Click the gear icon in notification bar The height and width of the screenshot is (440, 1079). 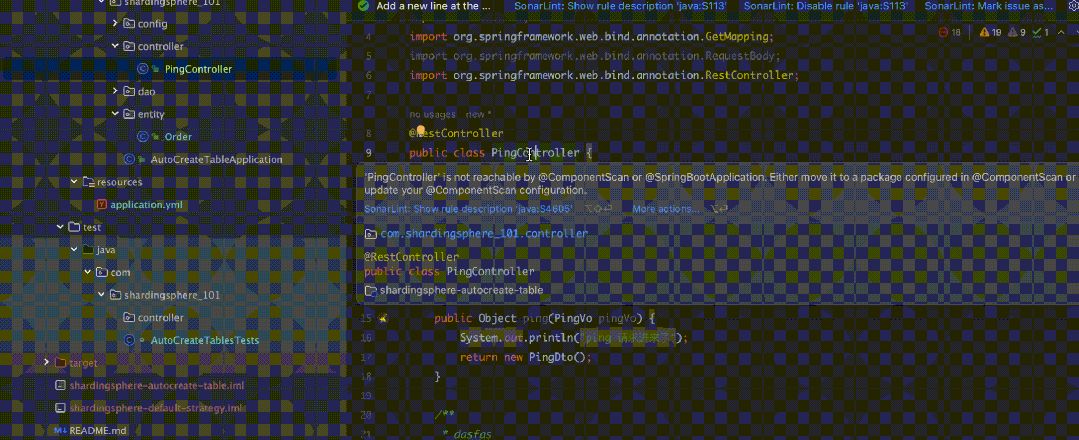coord(1067,6)
